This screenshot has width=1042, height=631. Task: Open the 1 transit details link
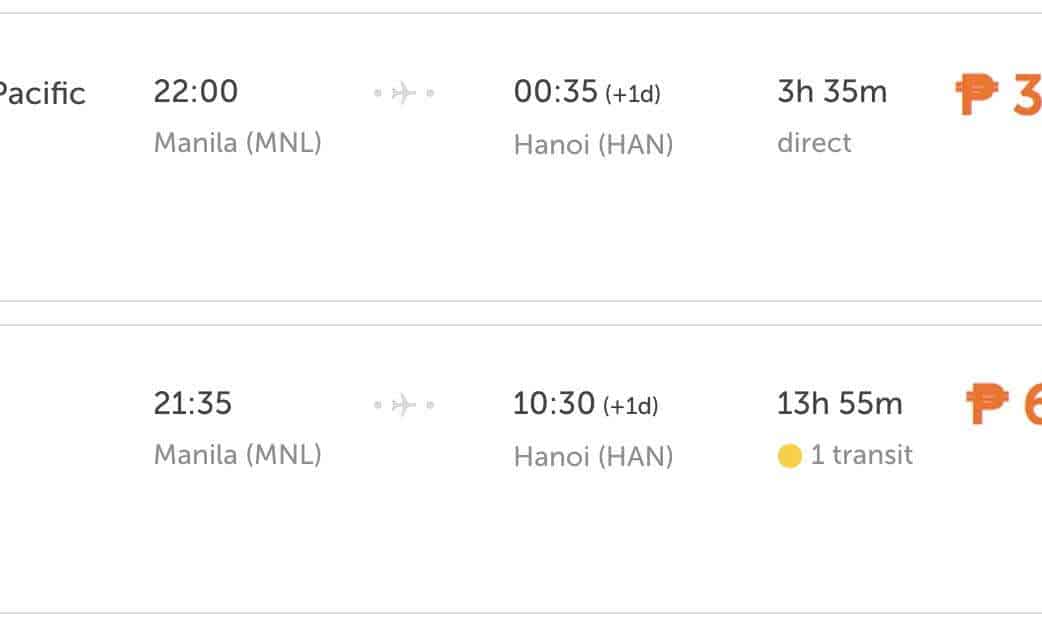pos(861,456)
